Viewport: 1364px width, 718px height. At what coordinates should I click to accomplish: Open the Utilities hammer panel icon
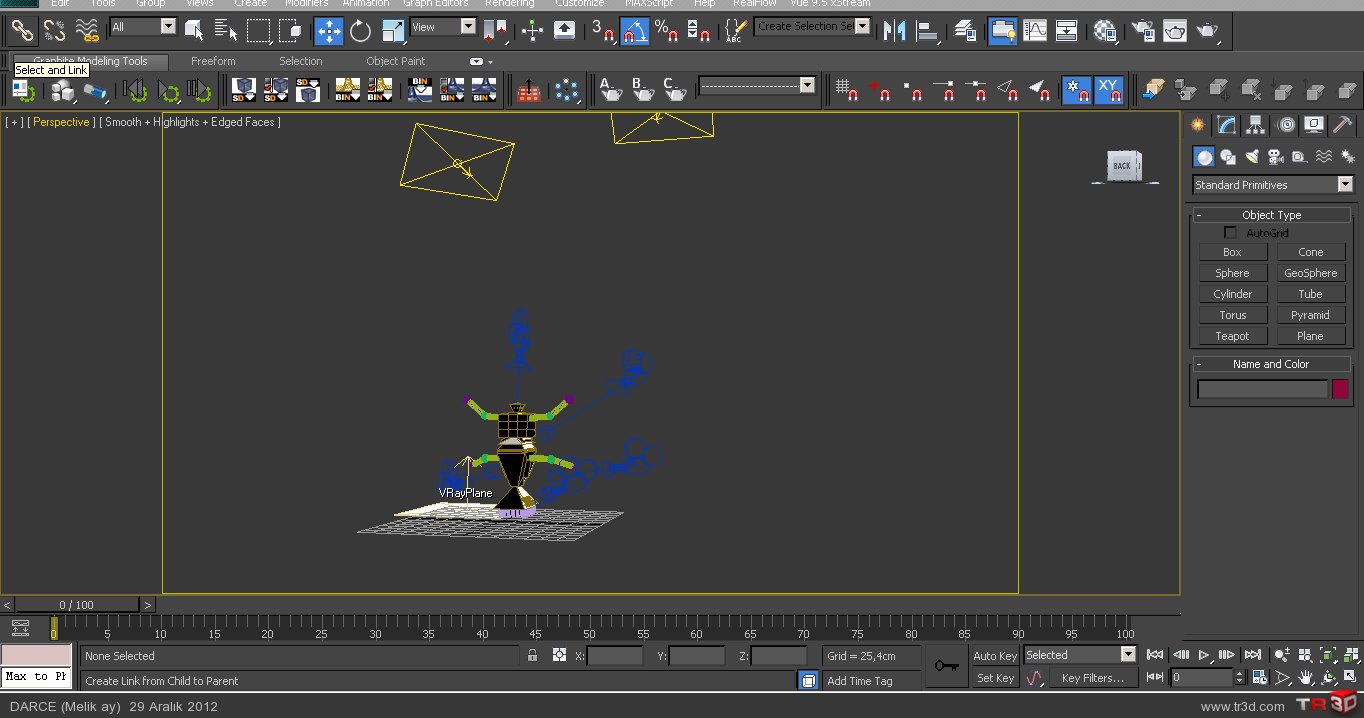[1343, 125]
